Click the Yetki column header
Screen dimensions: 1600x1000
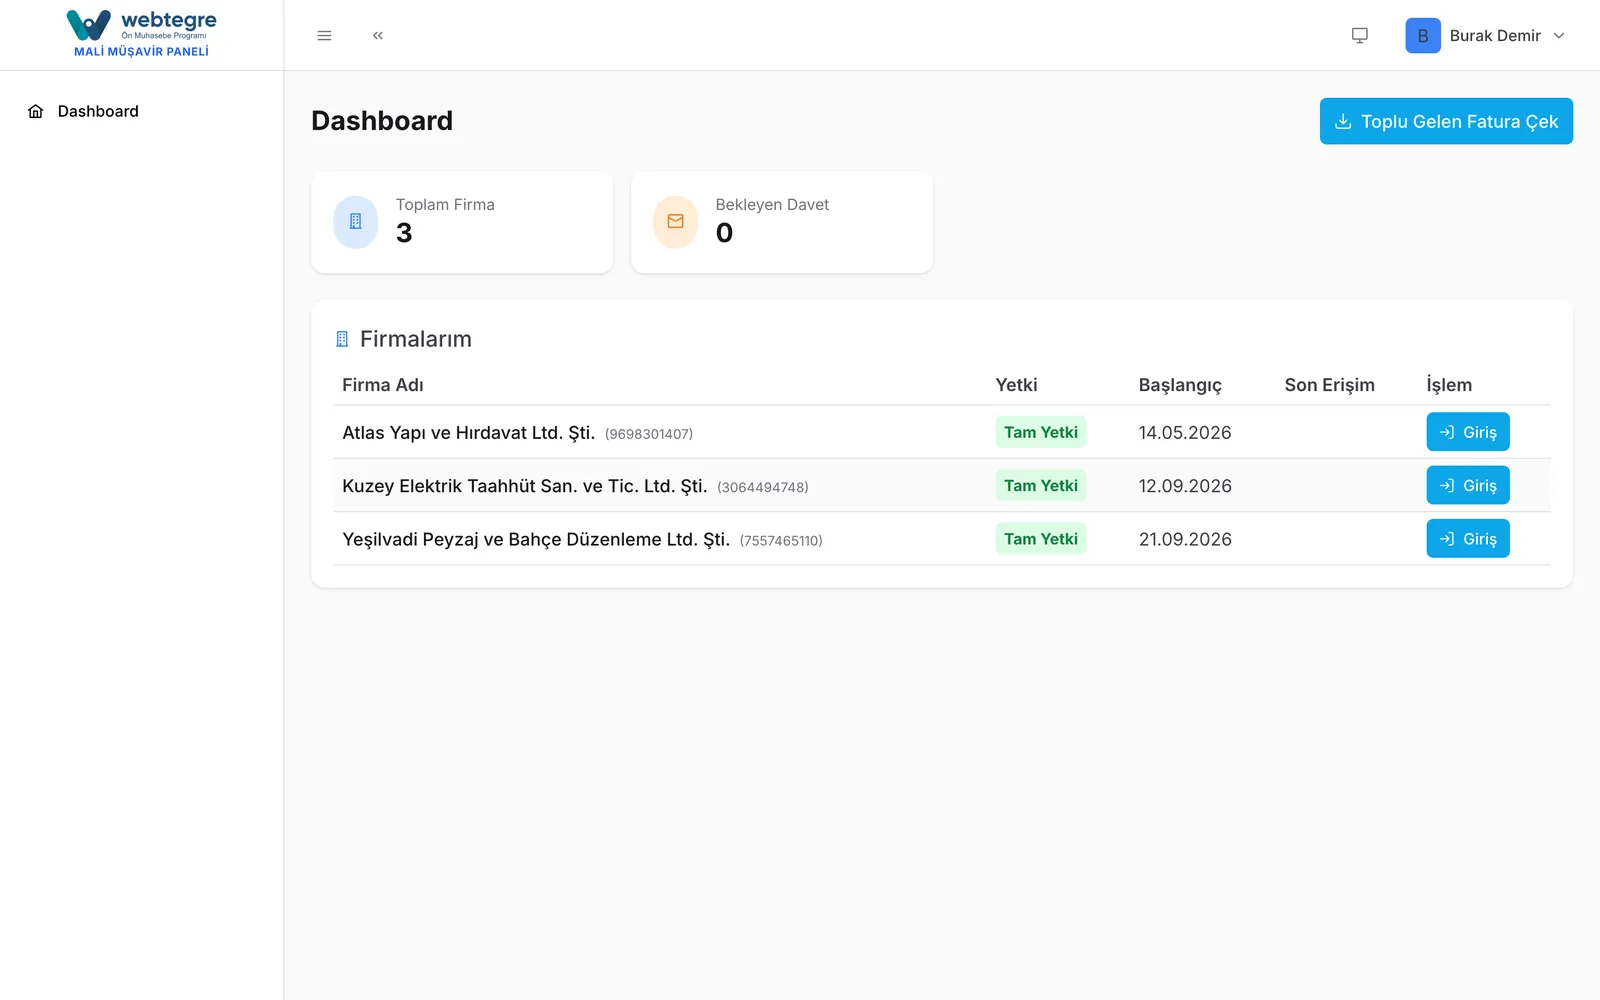(1017, 385)
